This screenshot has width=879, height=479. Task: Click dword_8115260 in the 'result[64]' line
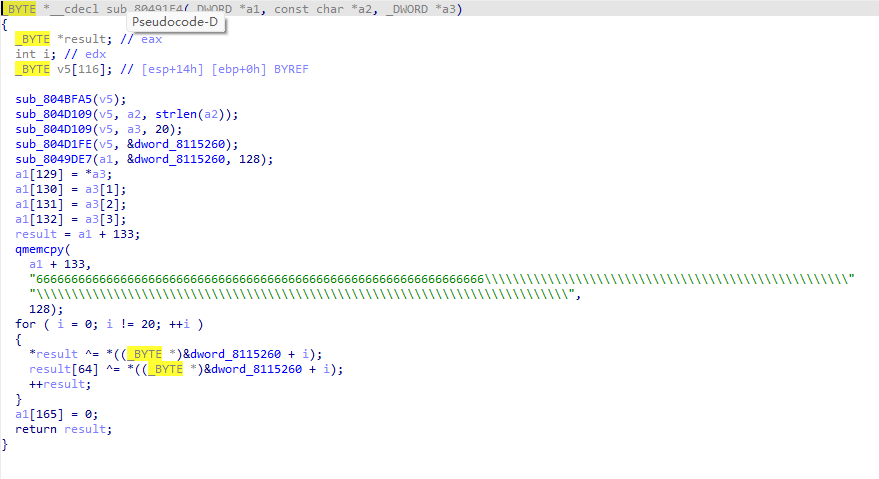(x=256, y=370)
